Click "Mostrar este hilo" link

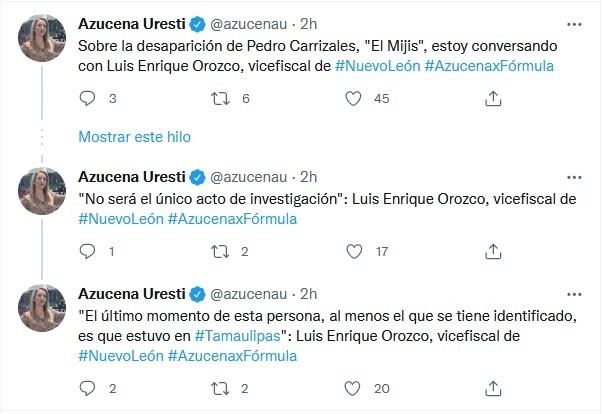(x=134, y=136)
